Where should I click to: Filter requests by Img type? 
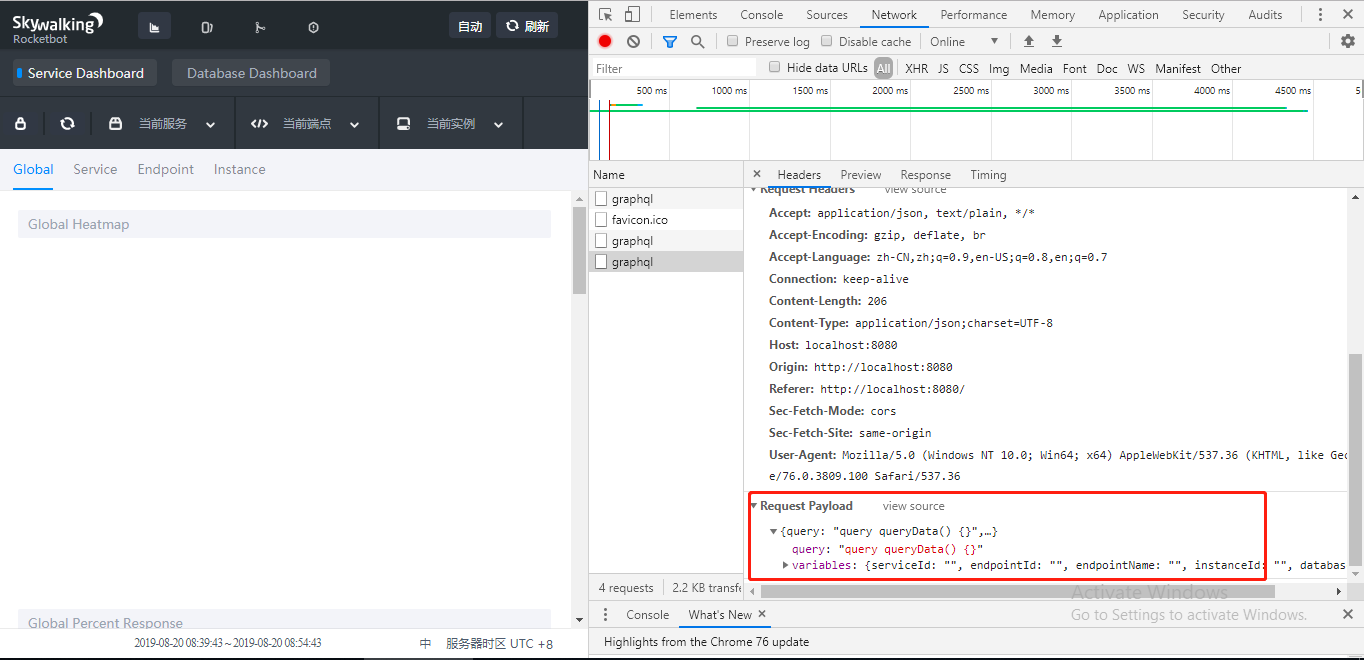point(999,68)
